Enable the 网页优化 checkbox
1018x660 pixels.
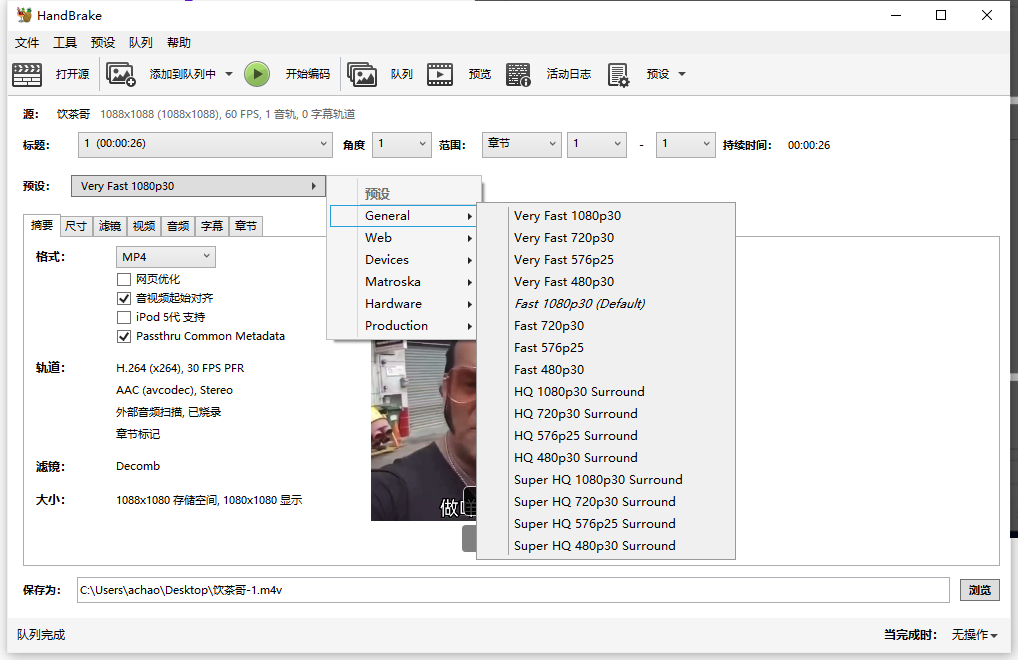(124, 280)
